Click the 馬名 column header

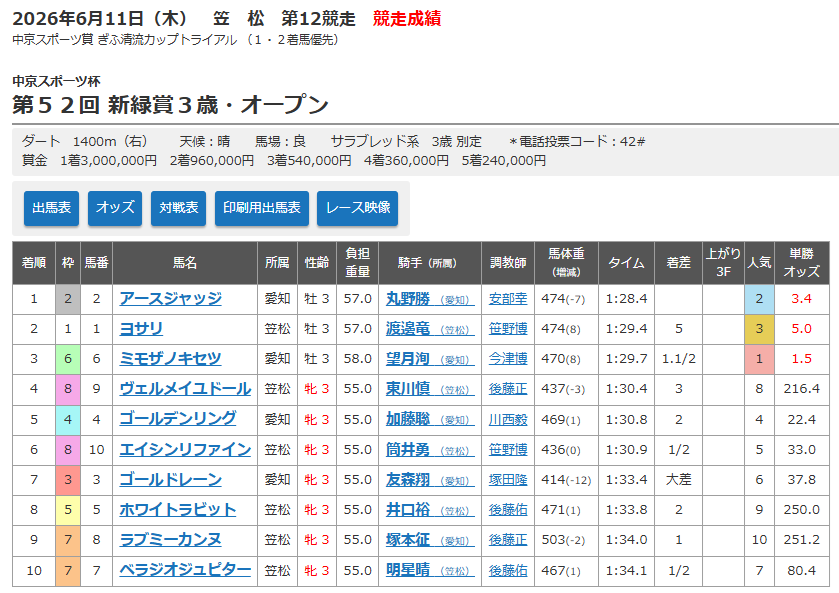coord(185,263)
